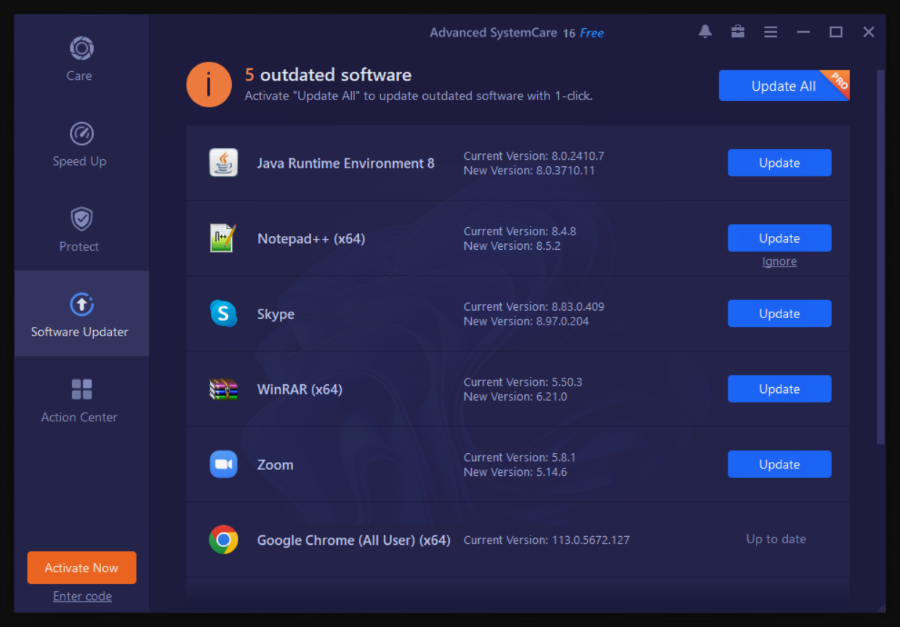Open the Speed Up section
This screenshot has width=900, height=627.
point(80,144)
